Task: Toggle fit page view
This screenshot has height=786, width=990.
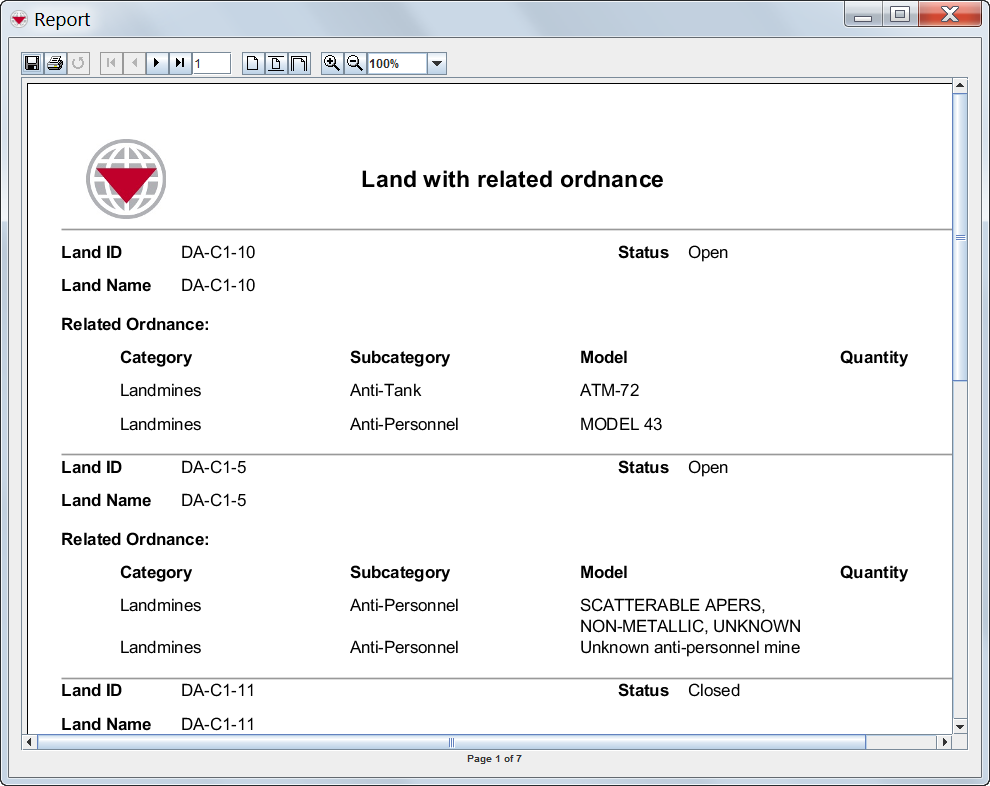Action: point(276,64)
